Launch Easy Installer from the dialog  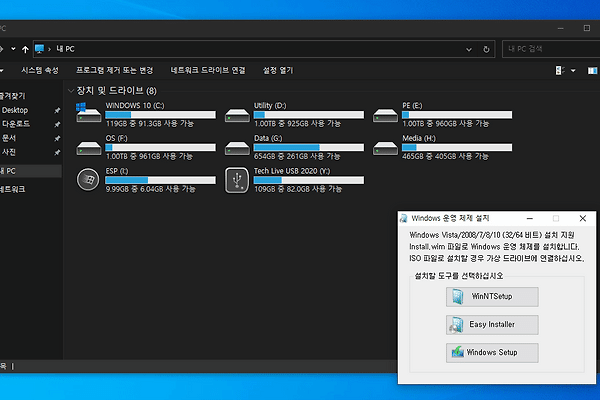click(x=492, y=325)
